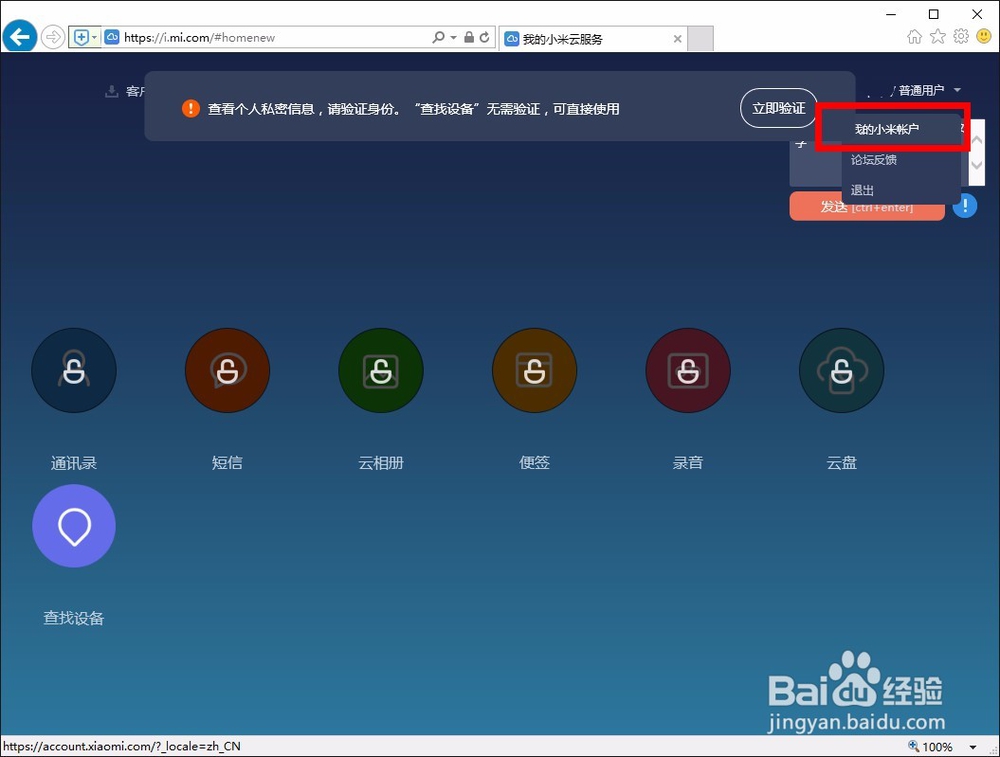Open the locked 录音 recordings icon
Screen dimensions: 1000x757
(688, 371)
